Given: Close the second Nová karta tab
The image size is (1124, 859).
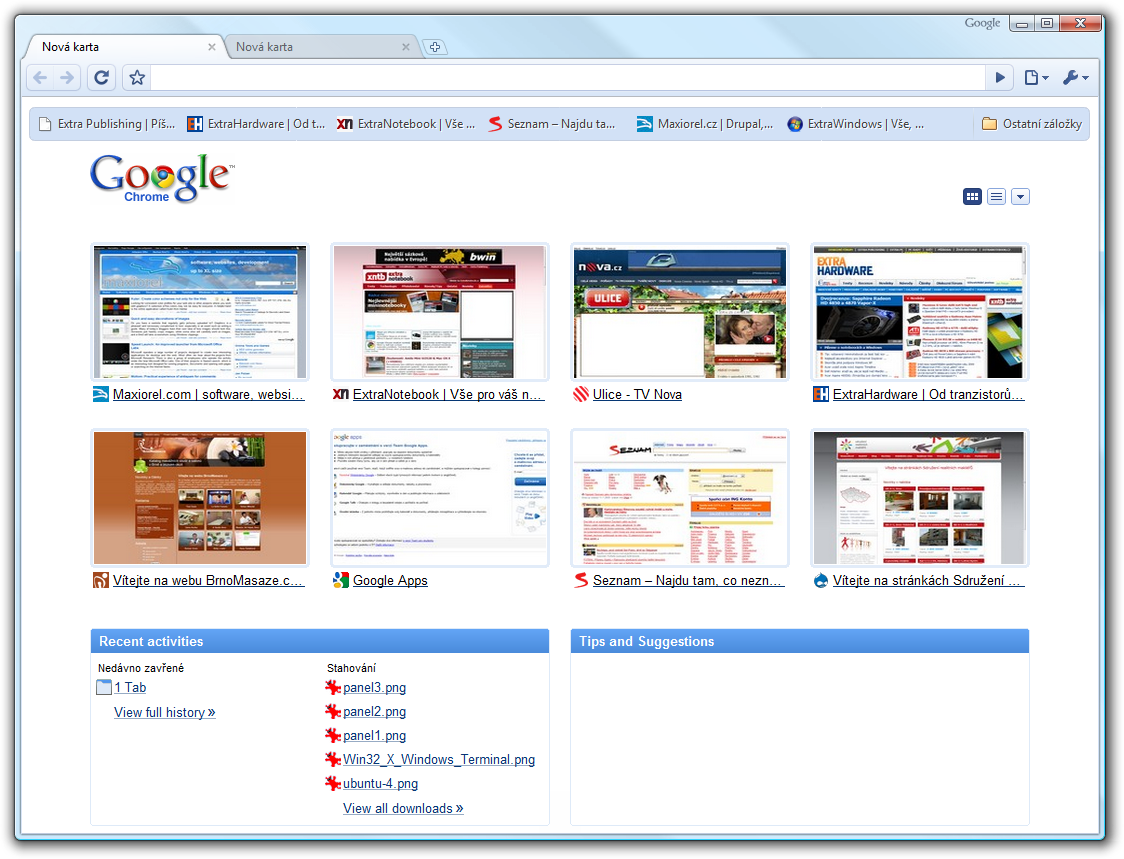Looking at the screenshot, I should click(x=406, y=47).
